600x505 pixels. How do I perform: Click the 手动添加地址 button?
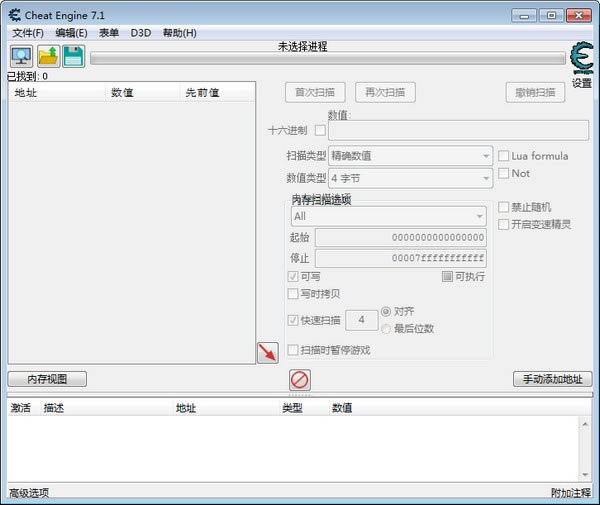(x=553, y=379)
